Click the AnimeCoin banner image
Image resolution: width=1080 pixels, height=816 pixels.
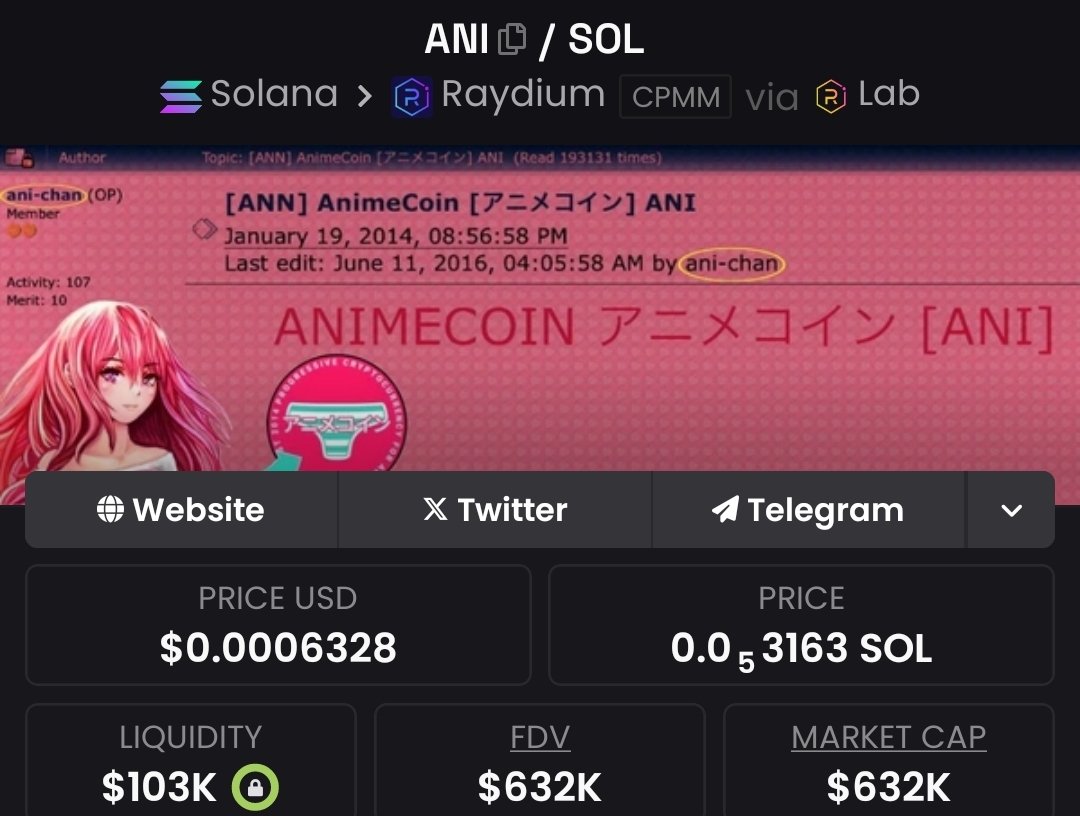pyautogui.click(x=540, y=308)
